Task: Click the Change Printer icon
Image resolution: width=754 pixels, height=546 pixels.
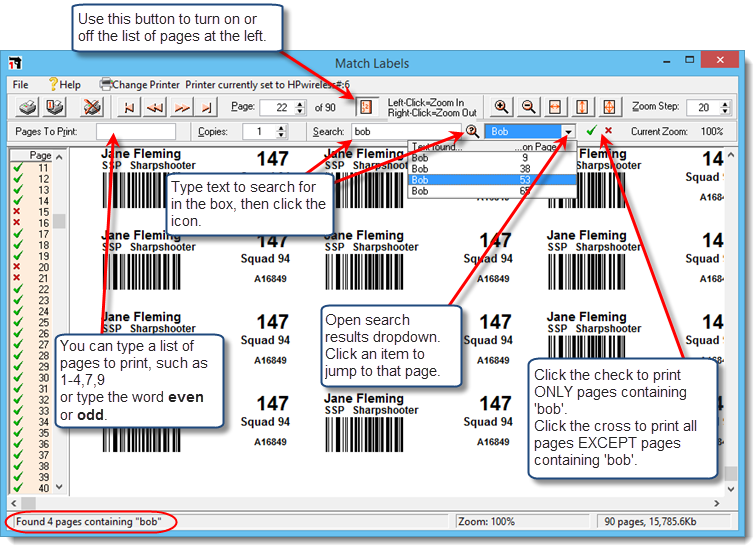Action: (105, 84)
